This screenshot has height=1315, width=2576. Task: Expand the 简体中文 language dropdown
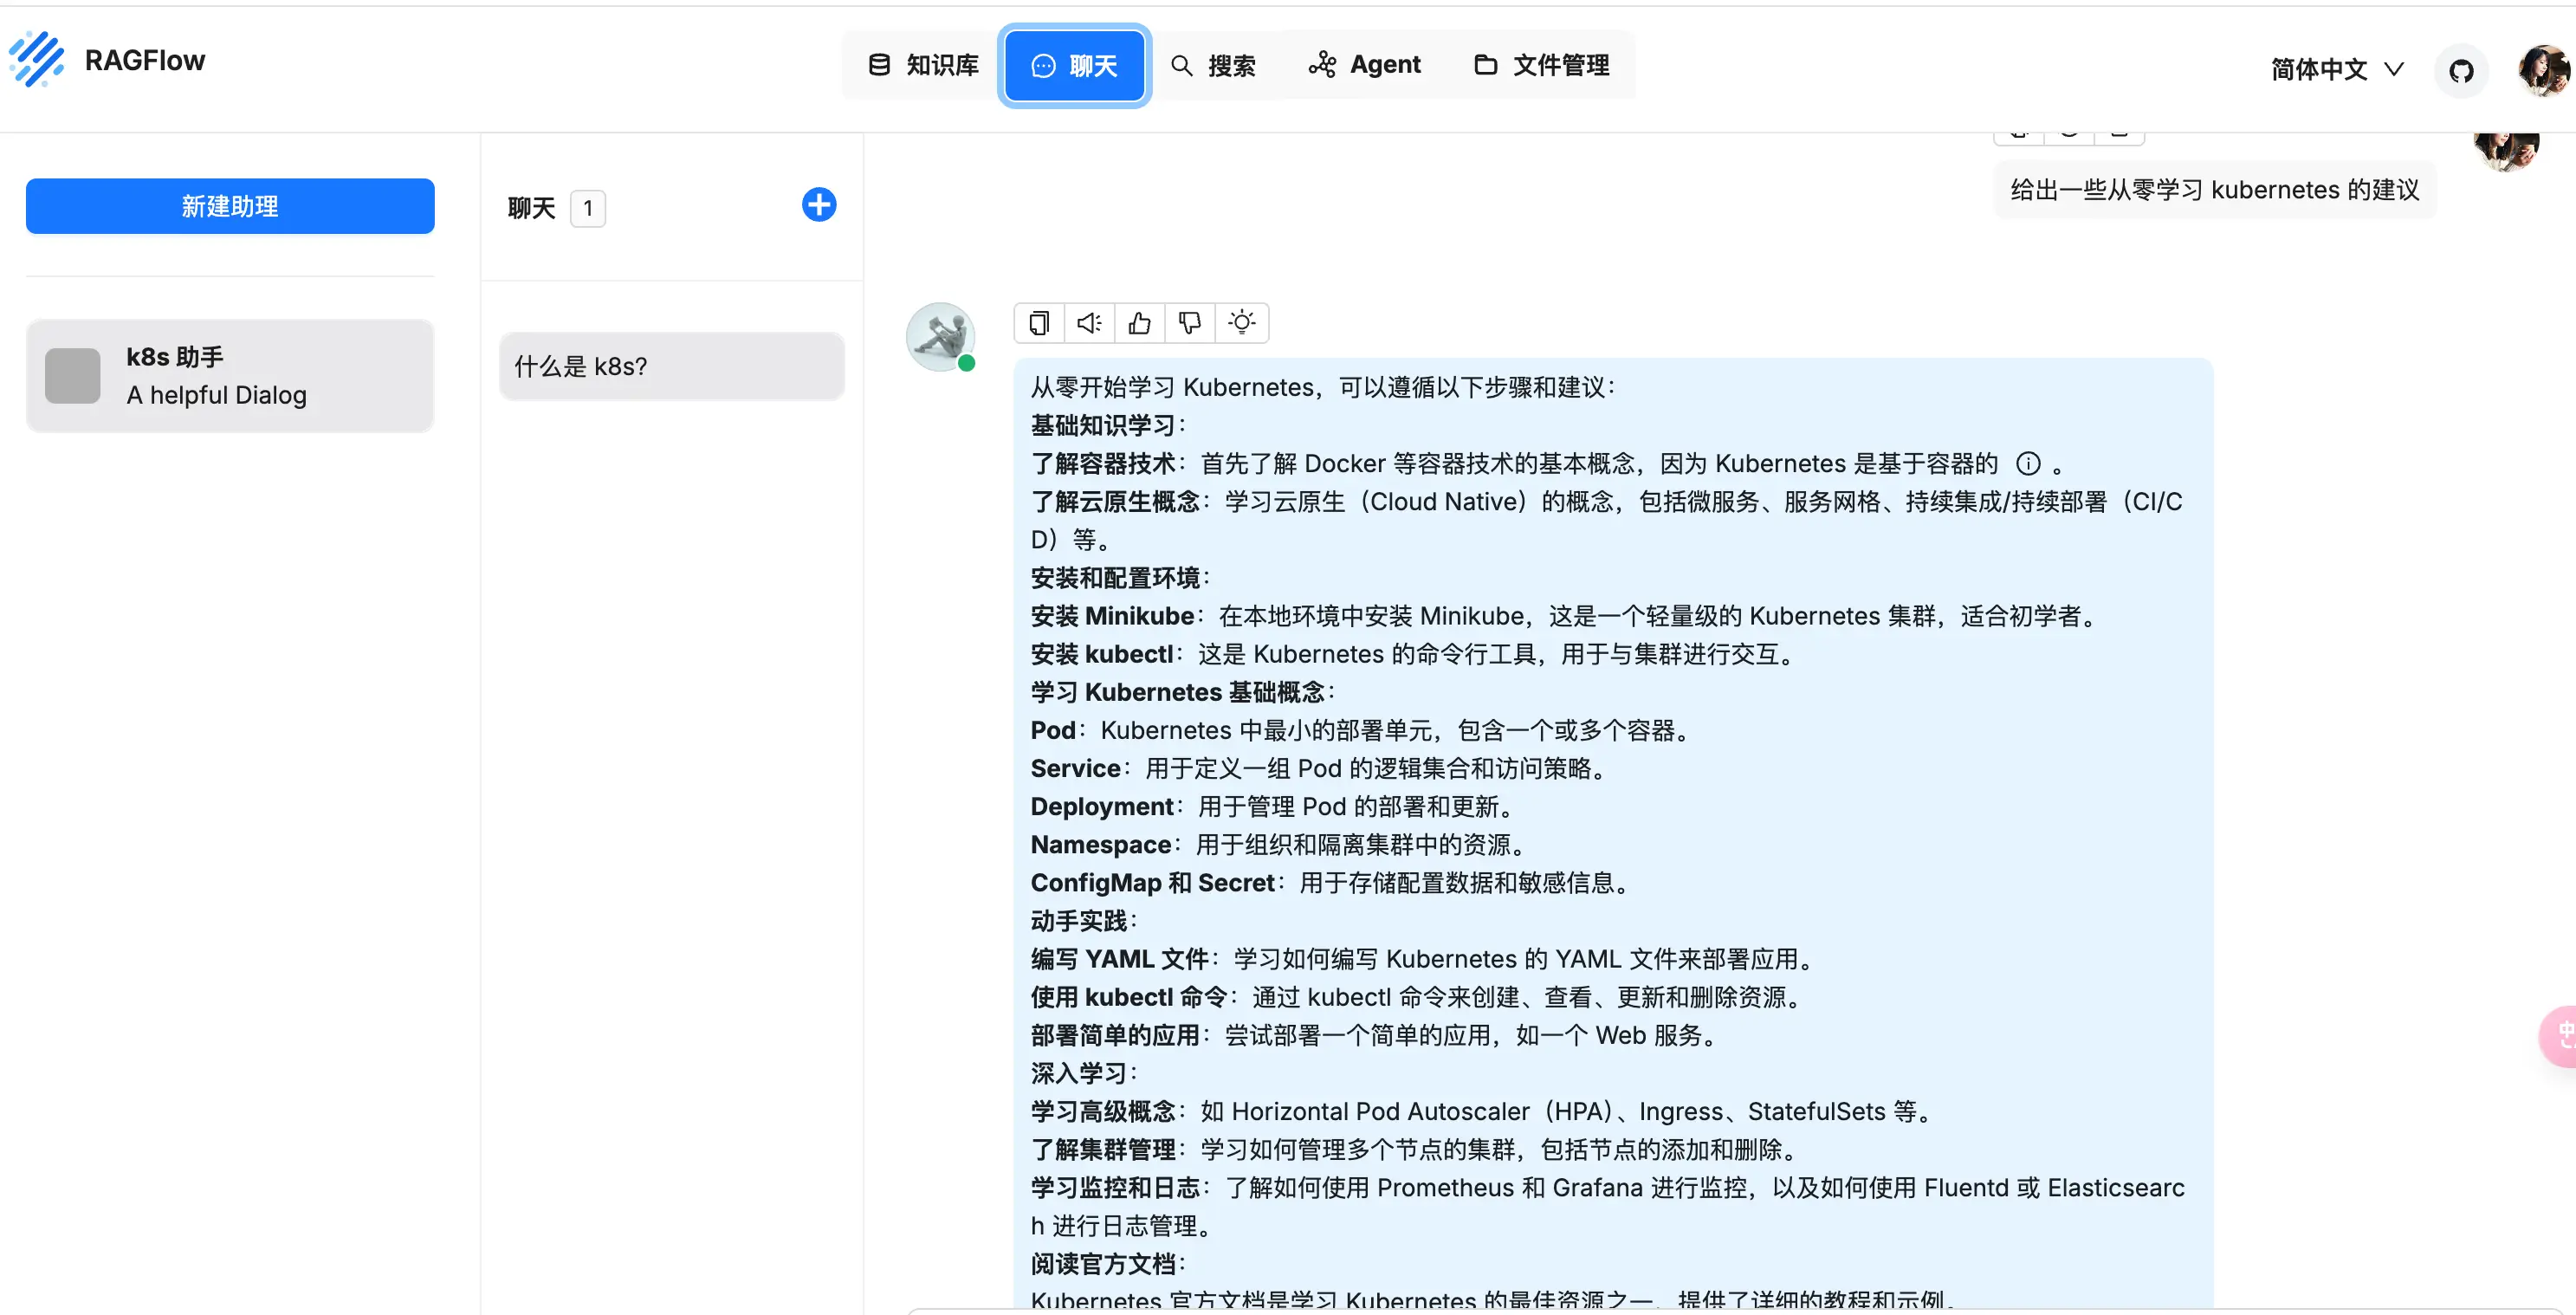pos(2337,69)
